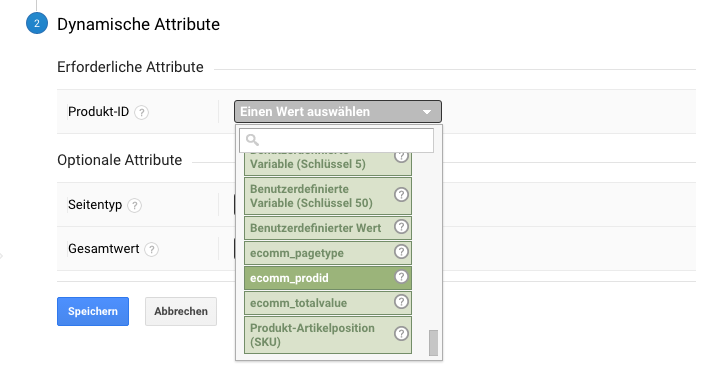This screenshot has width=707, height=382.
Task: Click the search magnifier icon in dropdown
Action: pos(252,140)
